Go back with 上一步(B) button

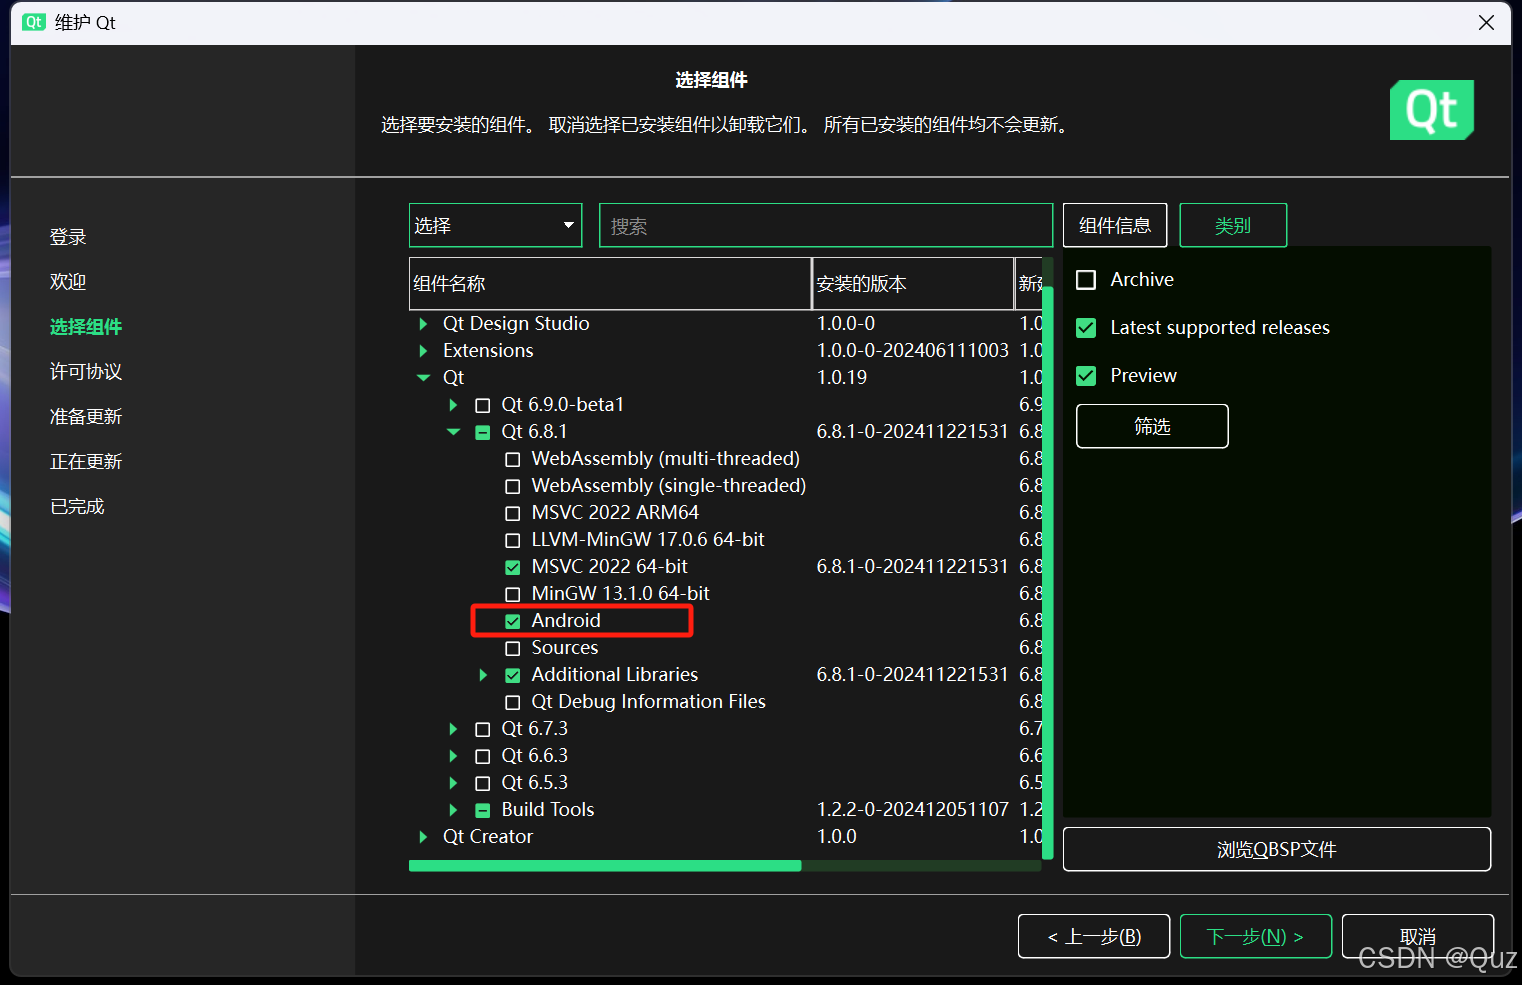pos(1094,937)
